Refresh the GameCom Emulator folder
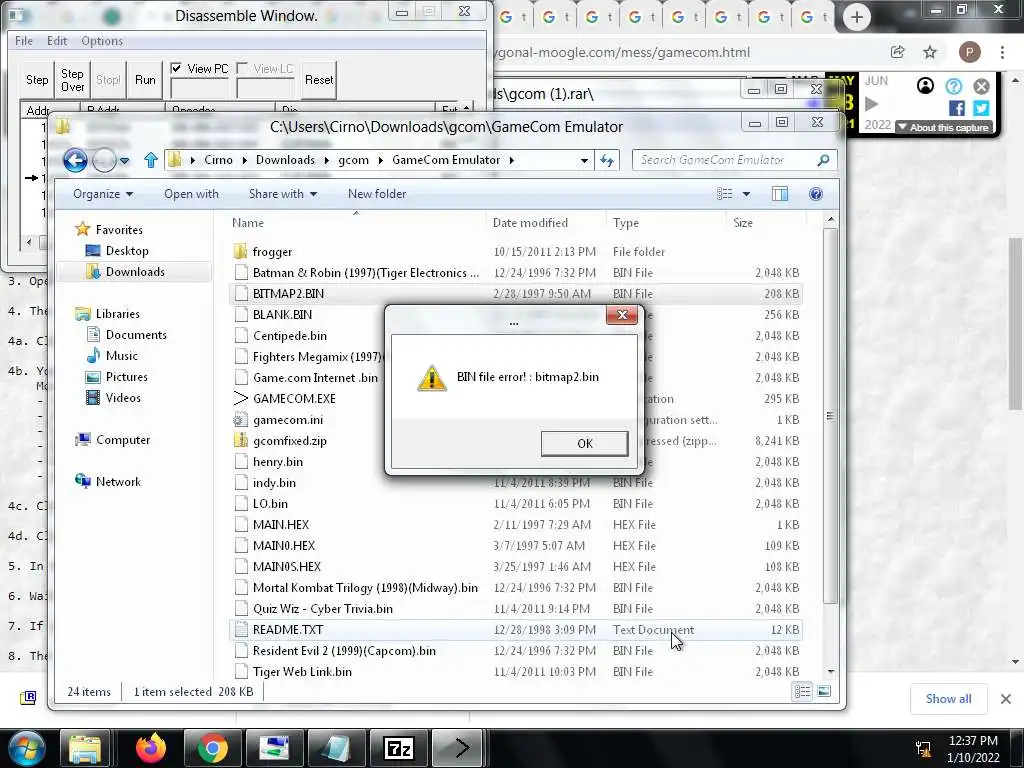1024x768 pixels. (x=607, y=160)
